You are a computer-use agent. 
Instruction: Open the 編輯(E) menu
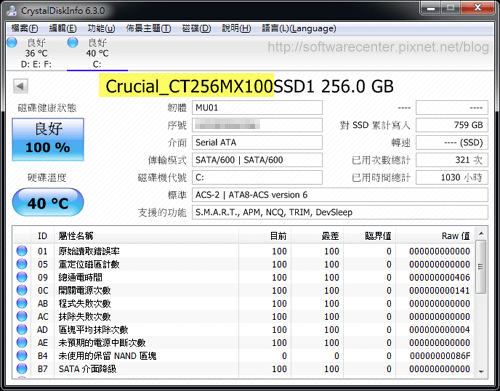tap(63, 29)
